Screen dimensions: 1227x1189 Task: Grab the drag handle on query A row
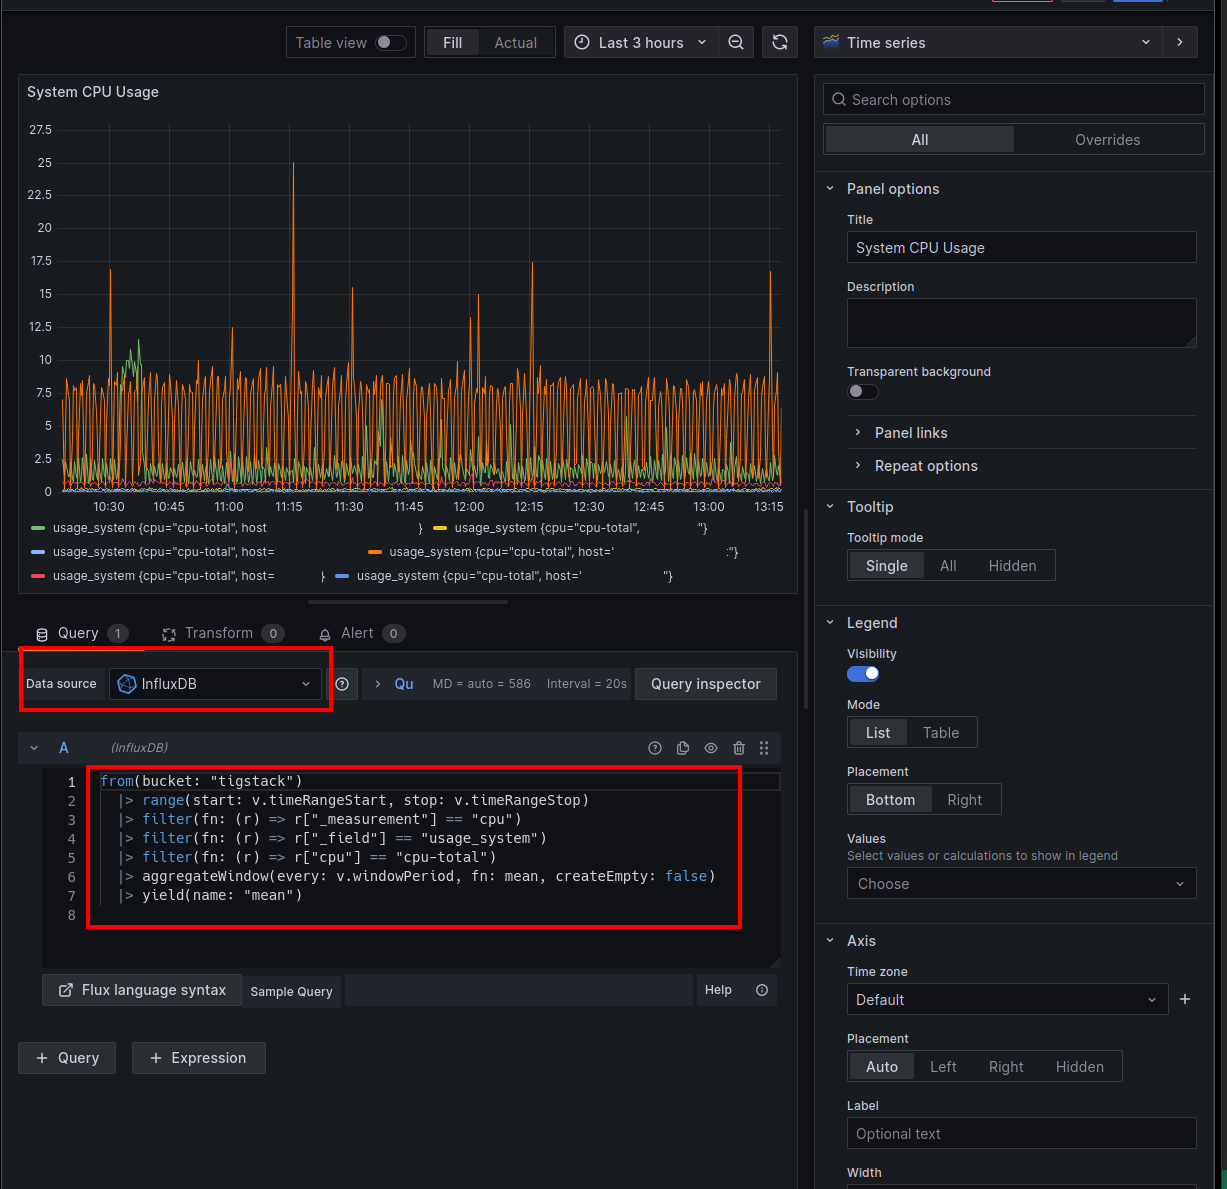[764, 748]
